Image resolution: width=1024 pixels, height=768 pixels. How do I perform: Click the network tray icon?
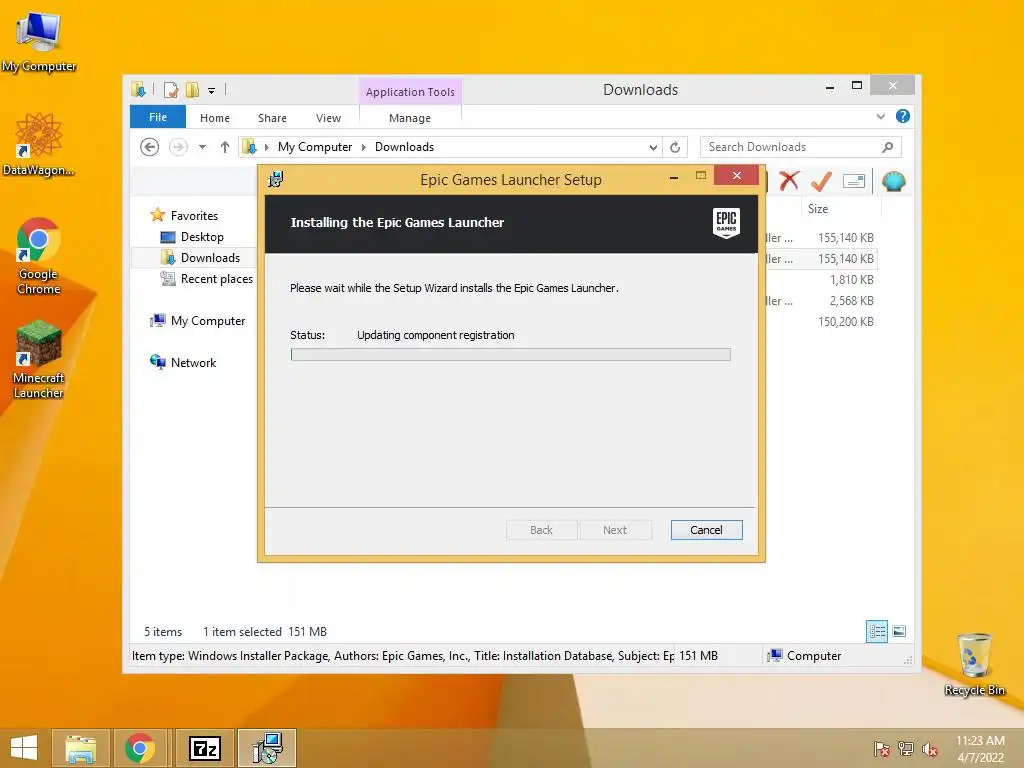[x=906, y=749]
